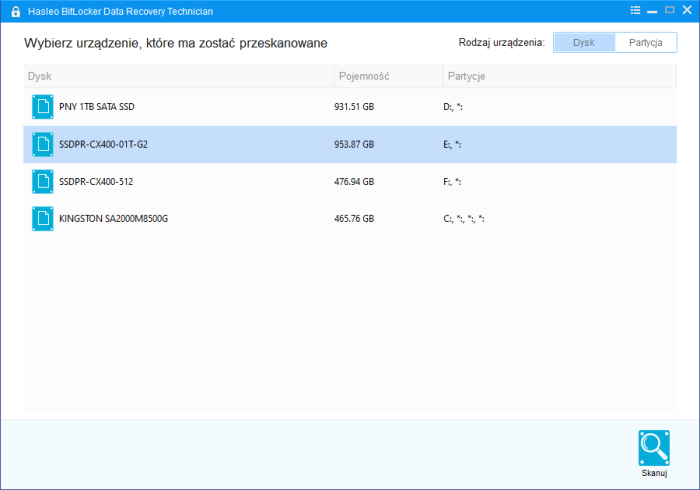Minimize the Hasleo window
The width and height of the screenshot is (700, 490).
pos(652,11)
